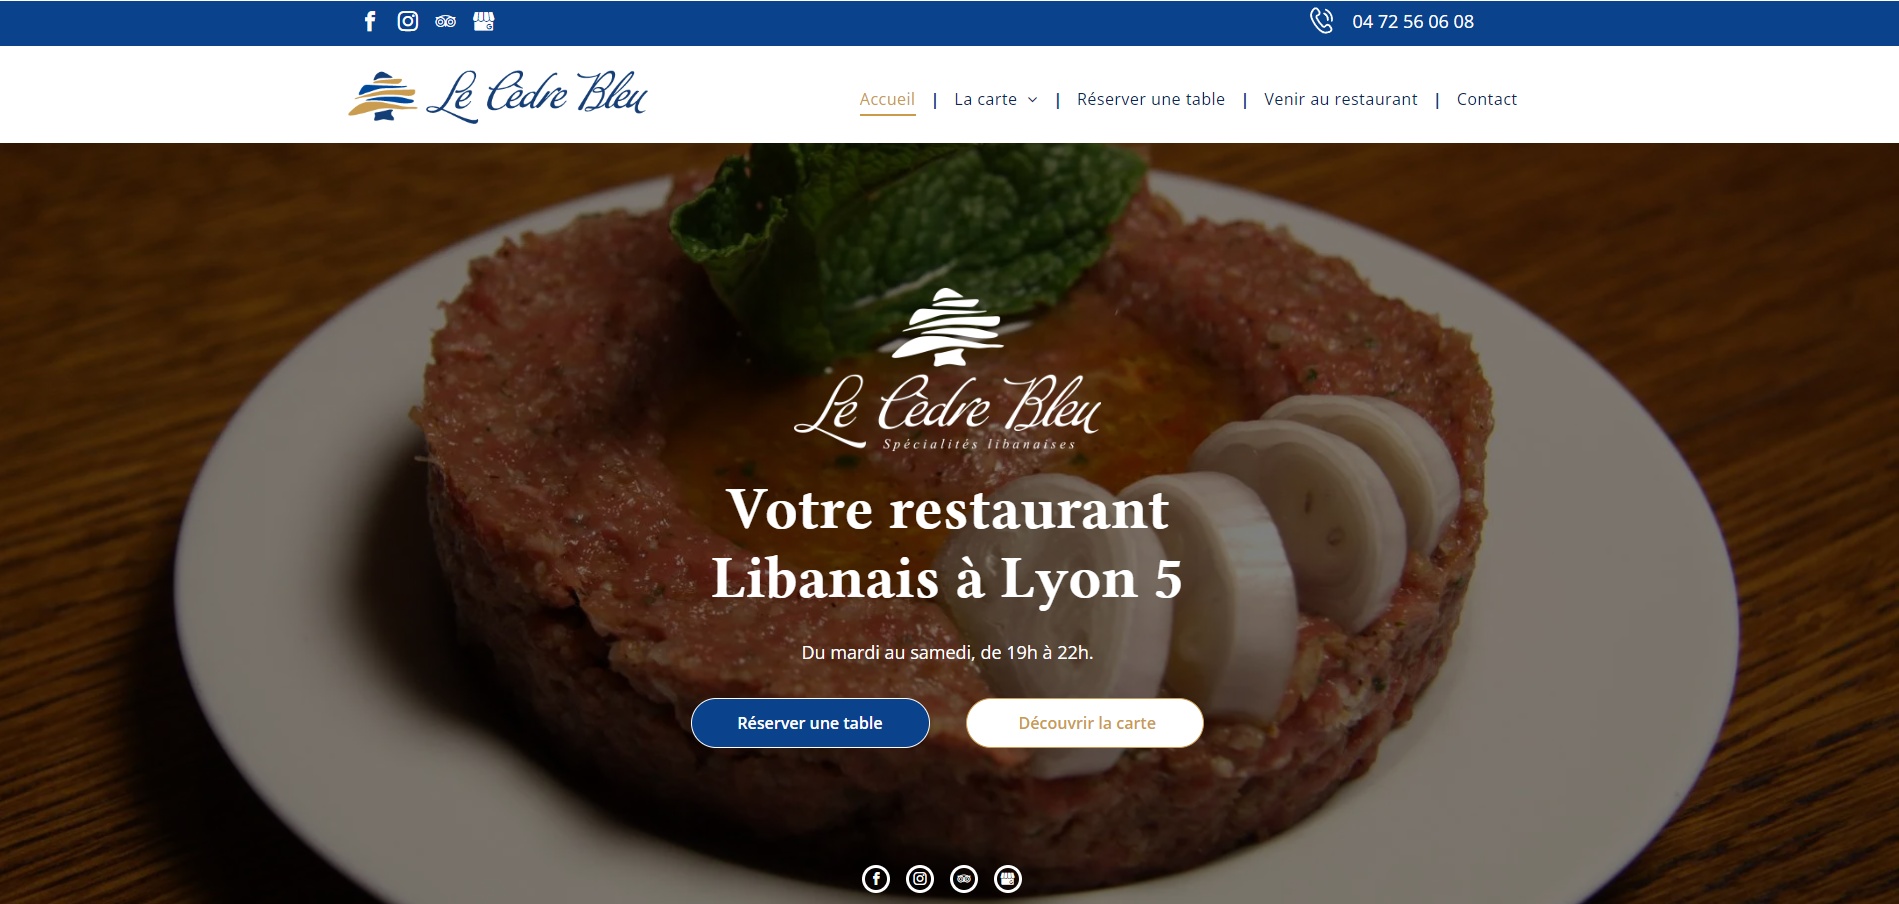
Task: Go to Réserver une table in navigation
Action: click(x=1151, y=99)
